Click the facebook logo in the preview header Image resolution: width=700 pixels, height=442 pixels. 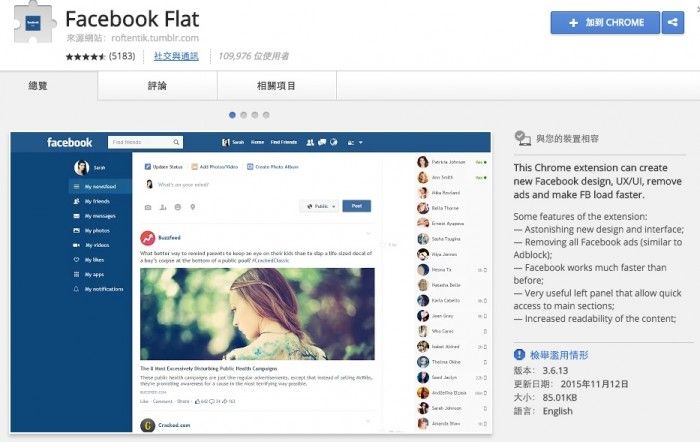coord(70,142)
